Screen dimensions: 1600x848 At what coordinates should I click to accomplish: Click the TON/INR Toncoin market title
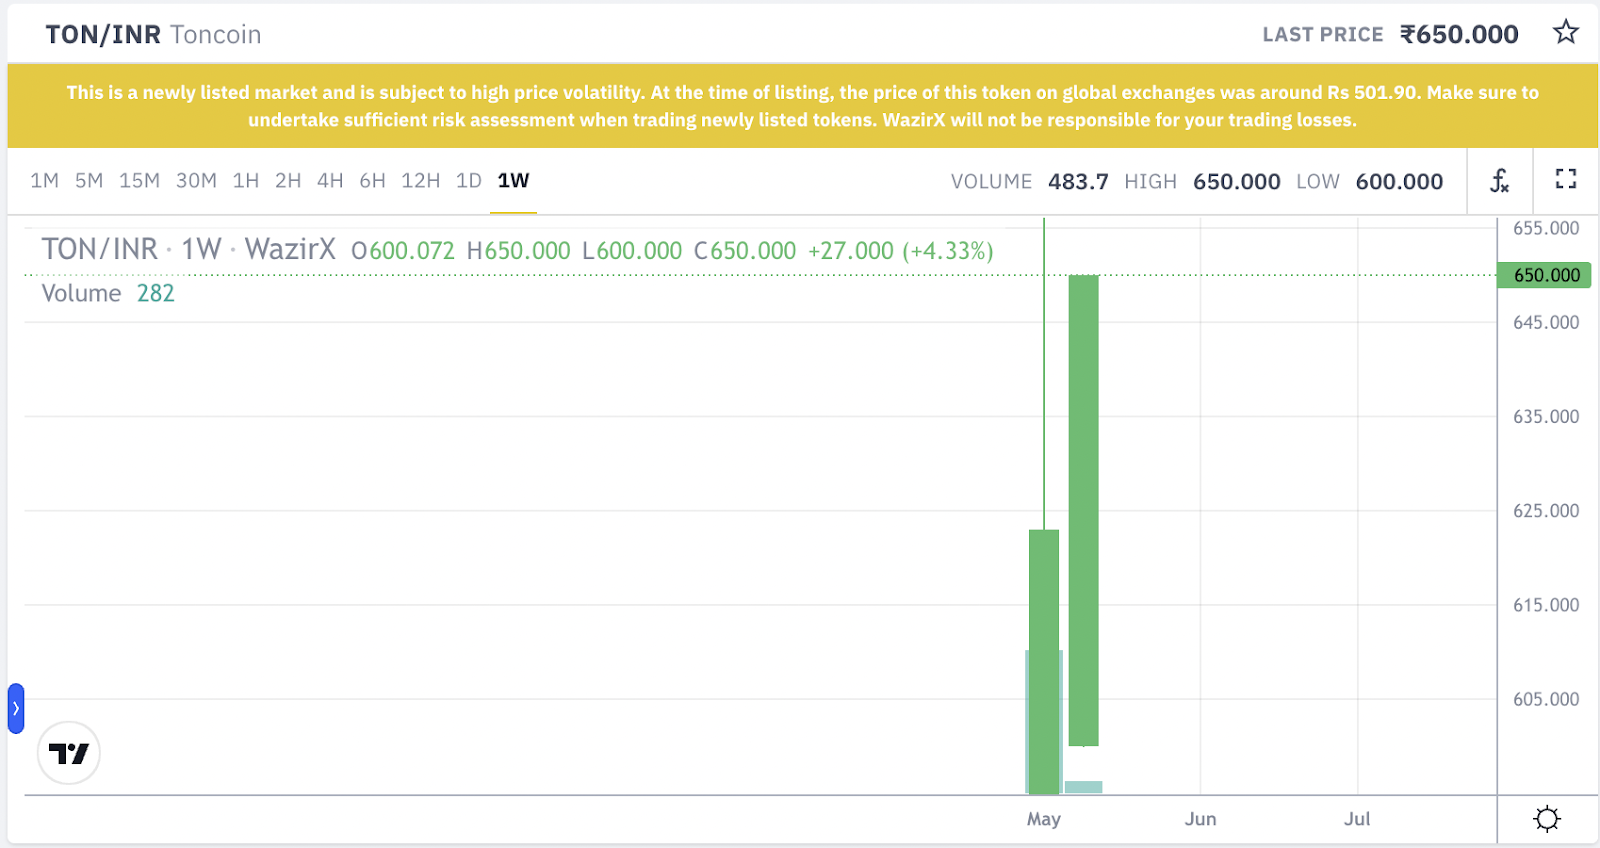(x=153, y=35)
